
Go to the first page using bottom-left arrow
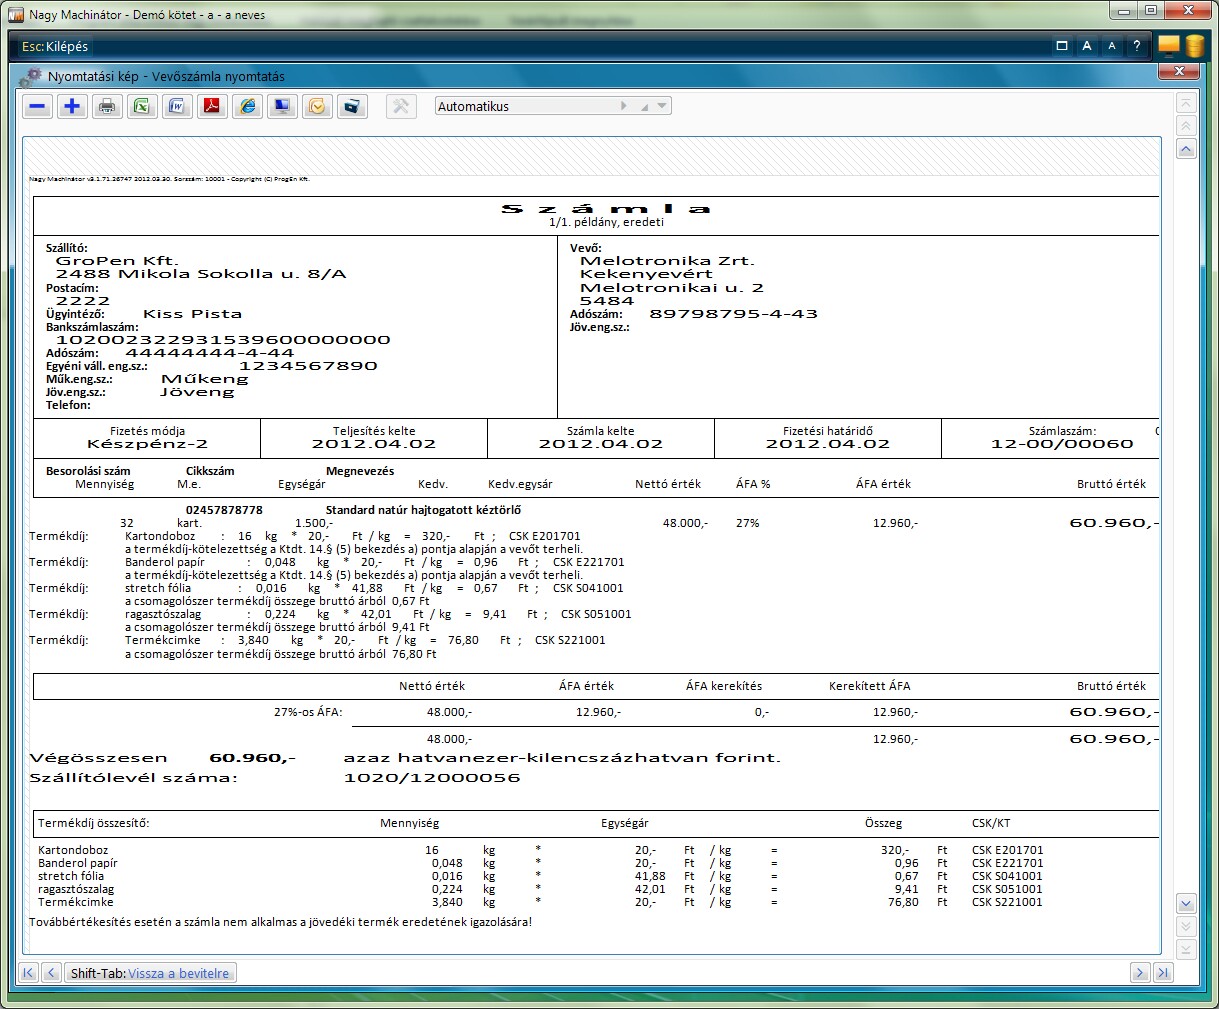click(28, 973)
